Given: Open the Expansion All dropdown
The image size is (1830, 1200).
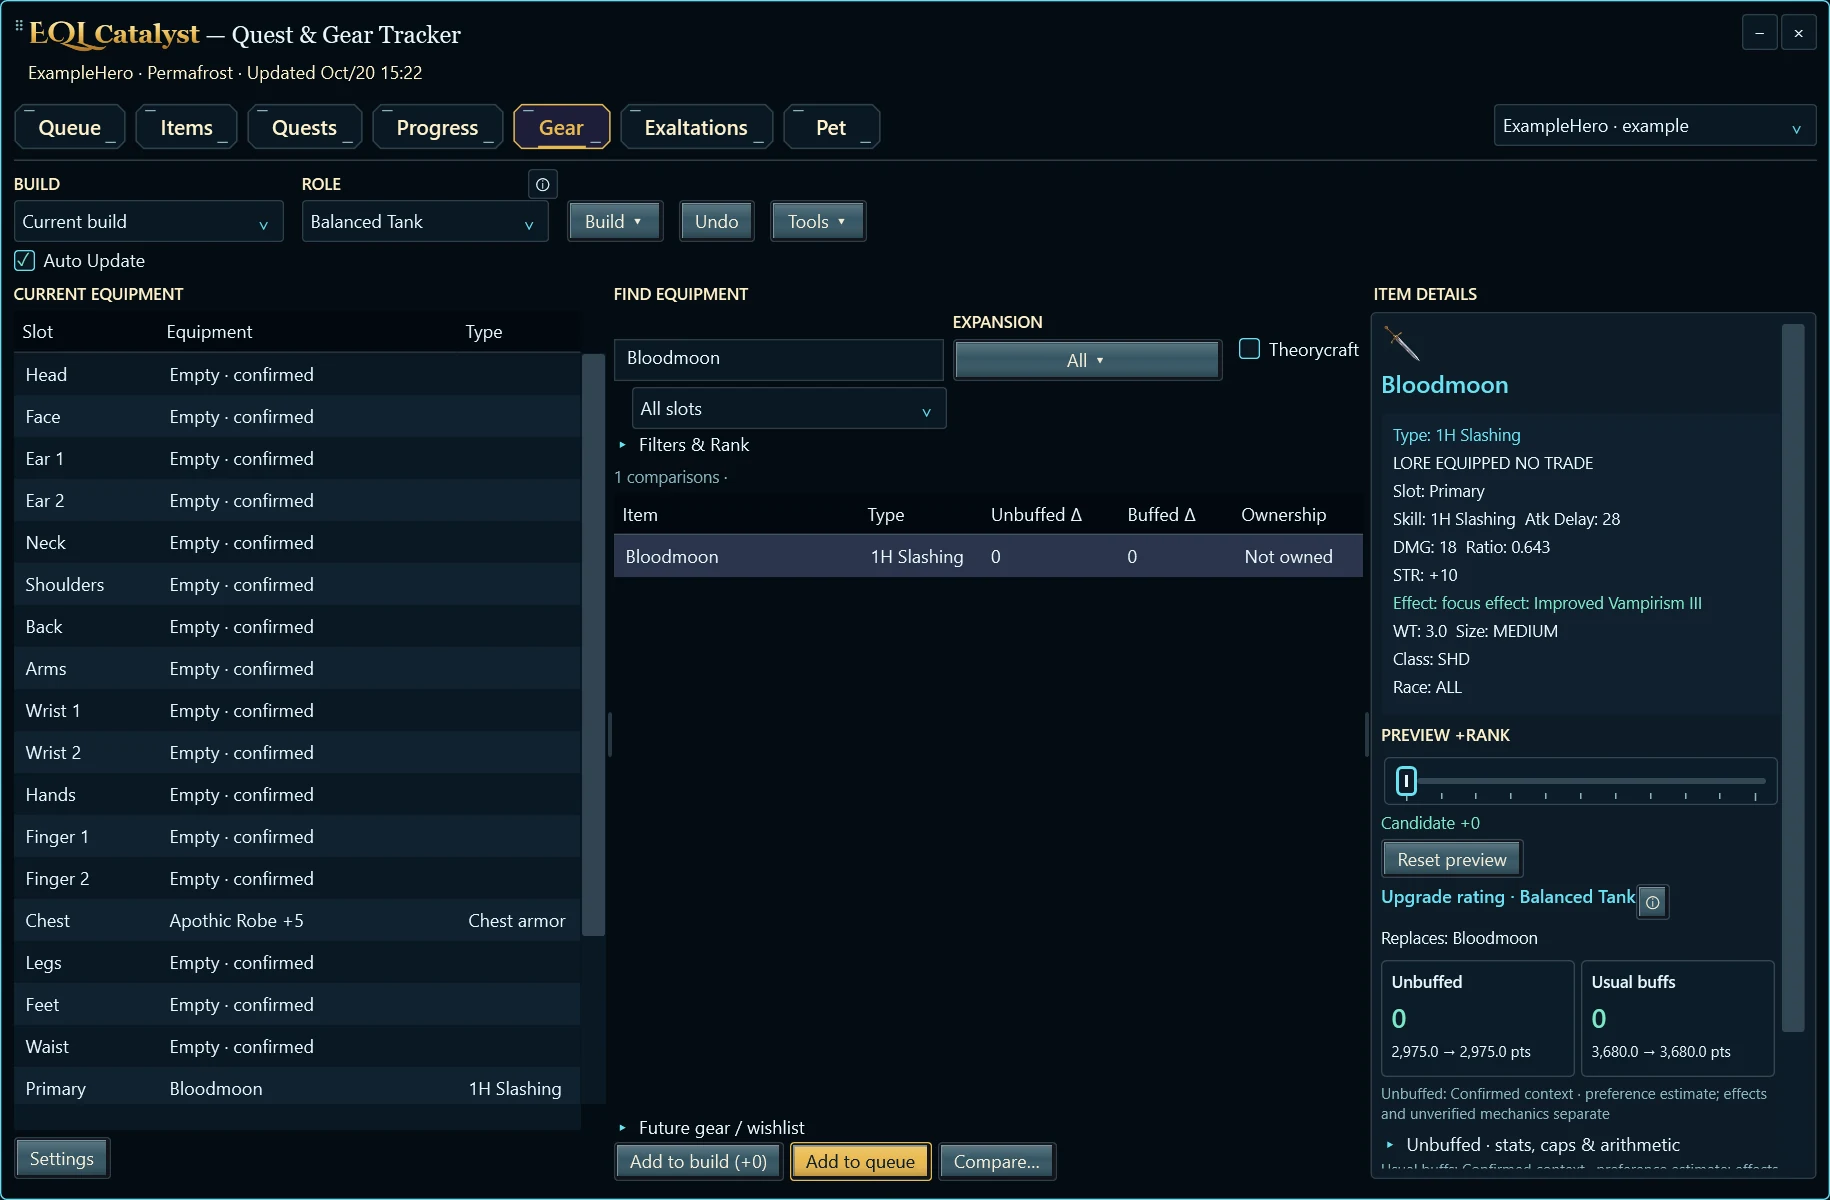Looking at the screenshot, I should [x=1087, y=360].
